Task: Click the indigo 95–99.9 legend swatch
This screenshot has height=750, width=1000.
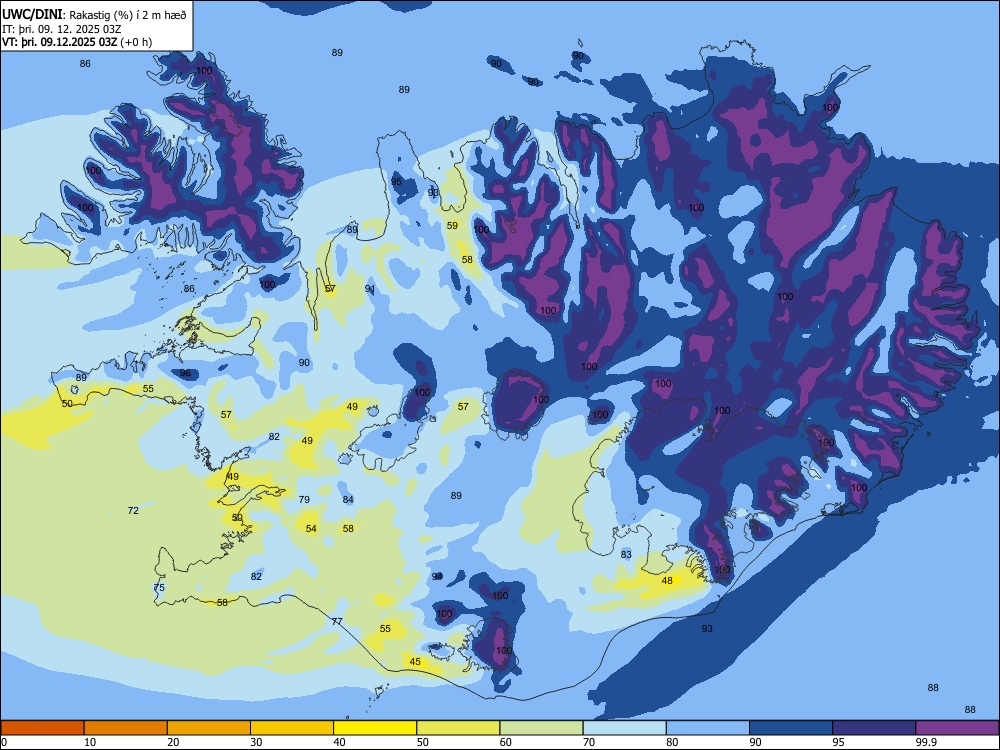Action: point(874,728)
